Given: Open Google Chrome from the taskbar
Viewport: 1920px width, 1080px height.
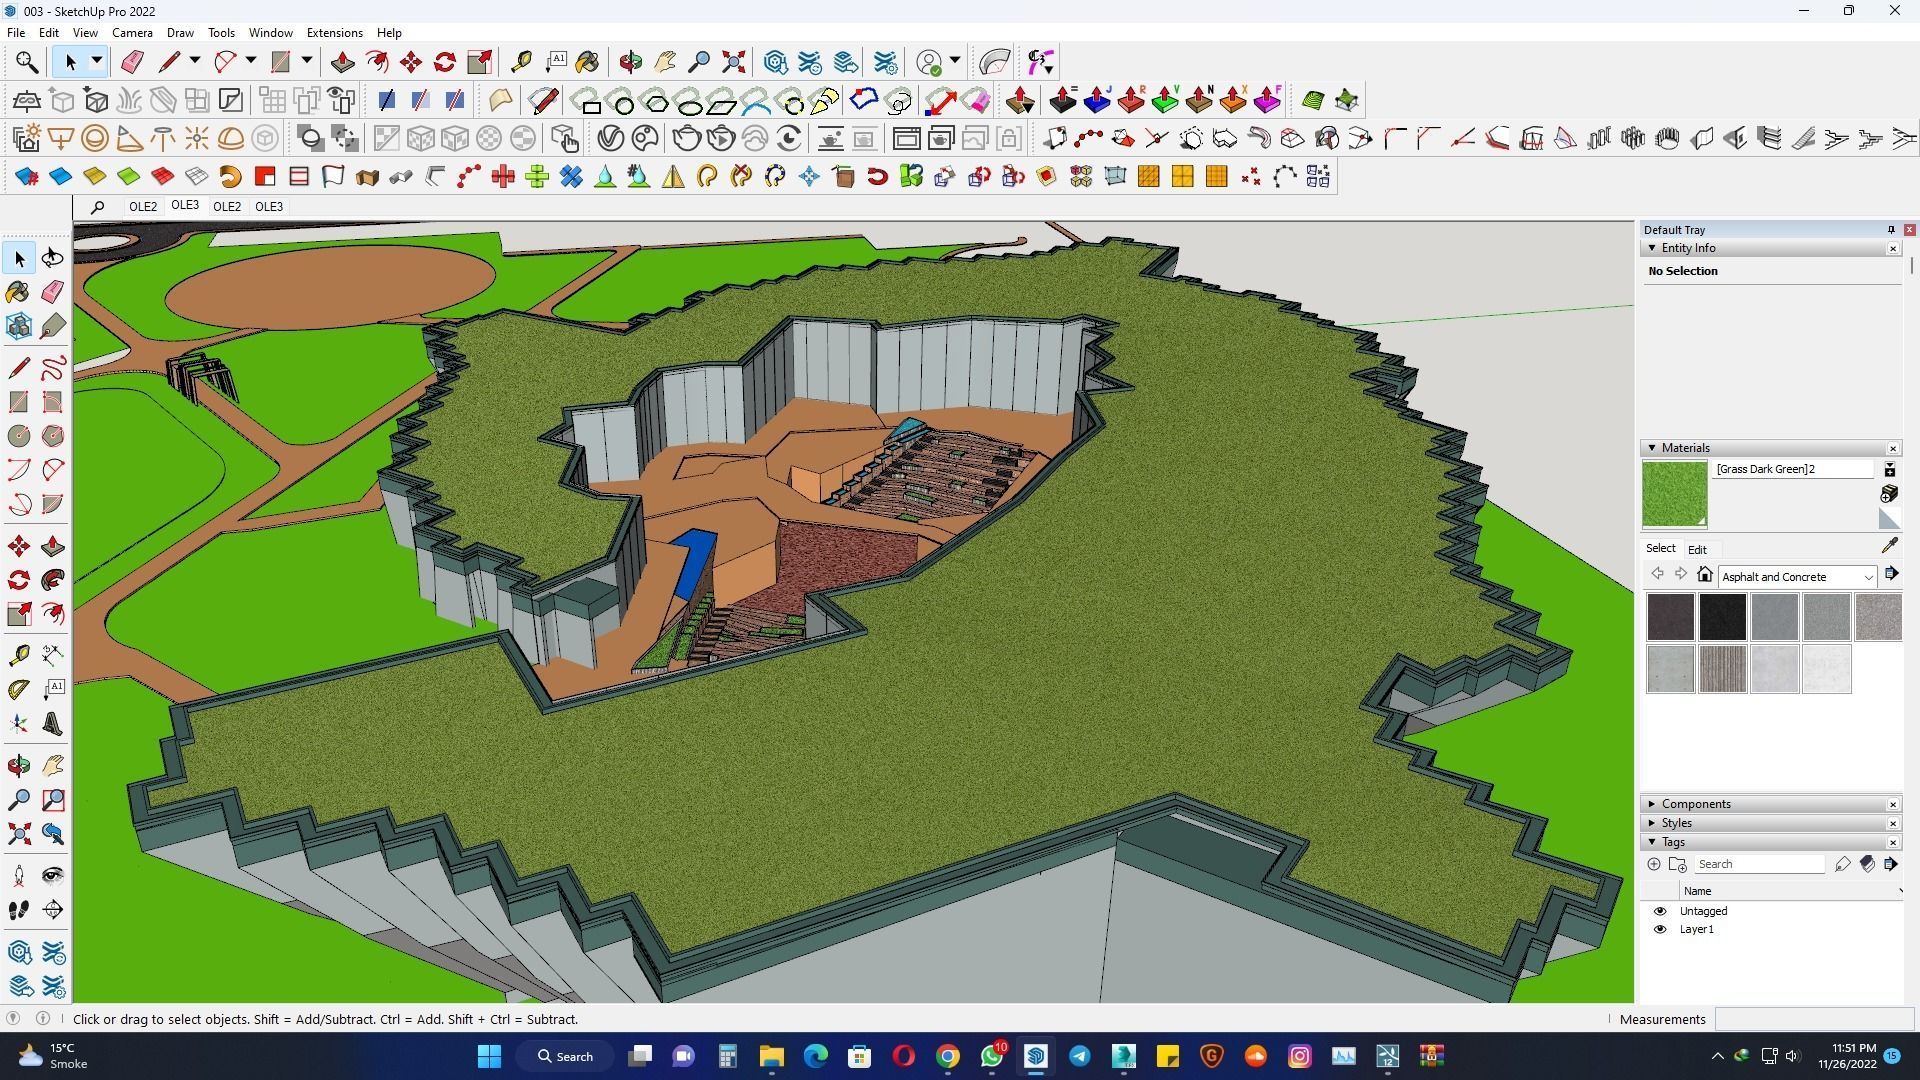Looking at the screenshot, I should coord(947,1056).
